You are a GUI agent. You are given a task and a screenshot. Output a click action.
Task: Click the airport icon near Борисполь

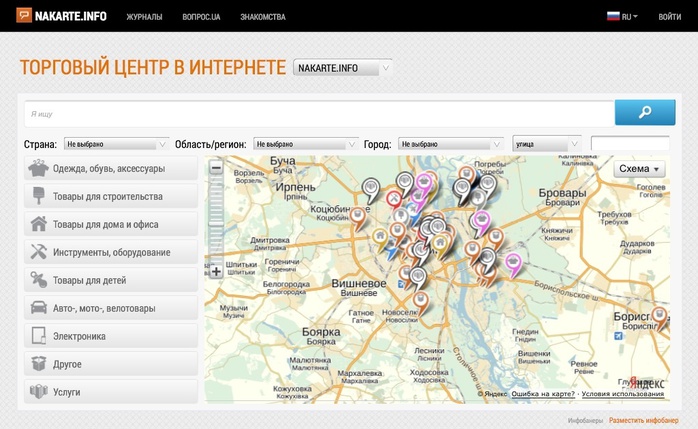click(x=618, y=336)
